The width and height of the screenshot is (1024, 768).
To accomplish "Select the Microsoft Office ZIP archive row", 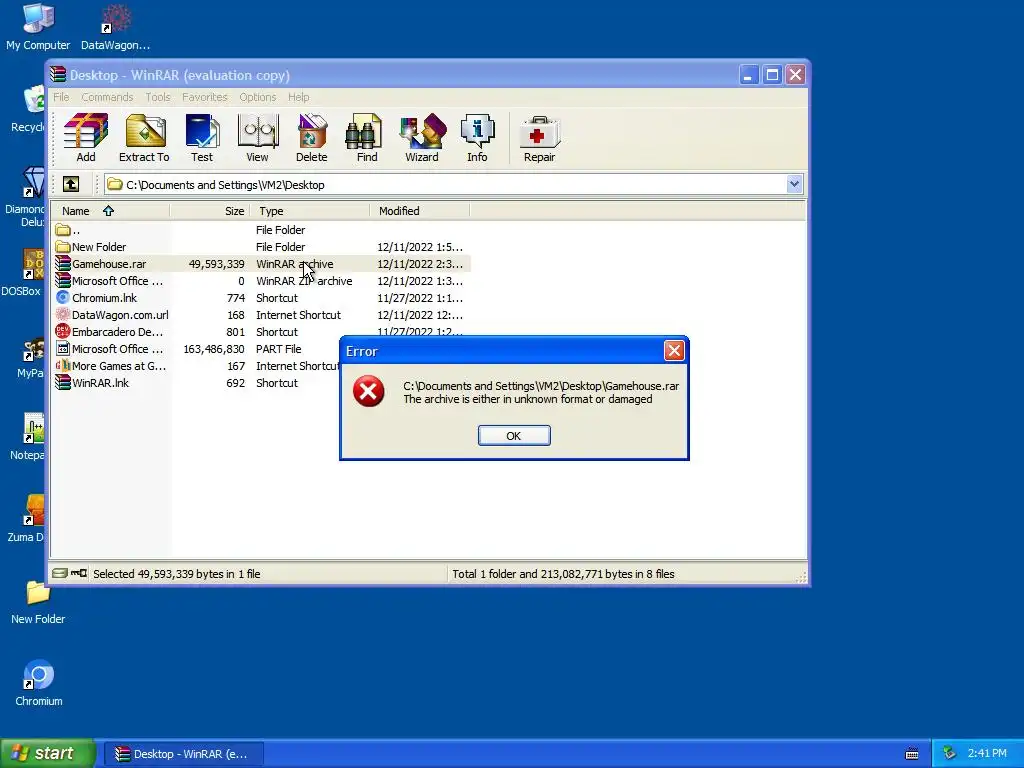I will coord(261,281).
